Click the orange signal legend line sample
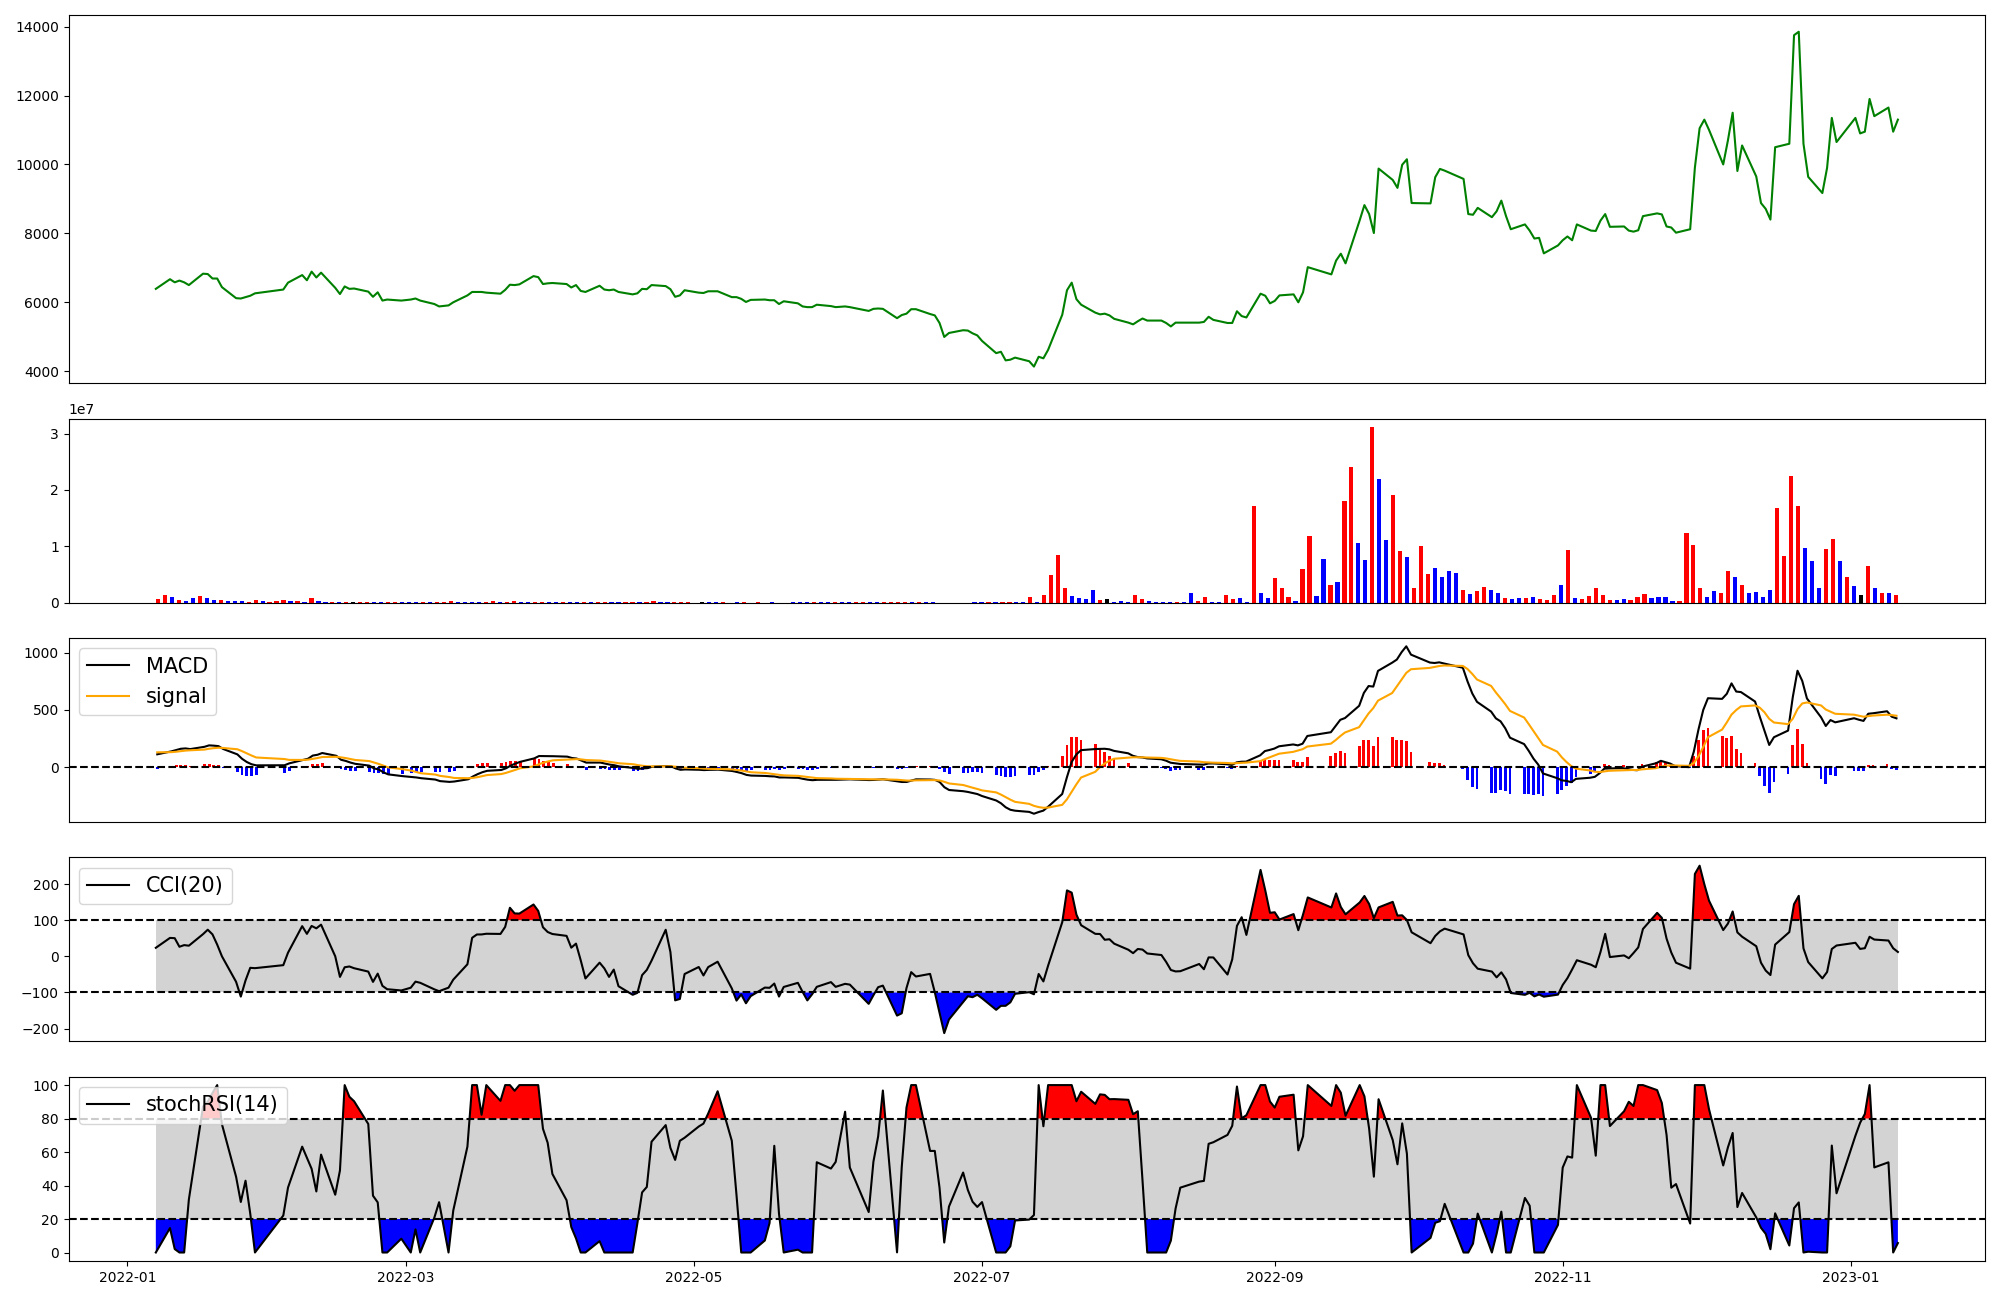This screenshot has width=2000, height=1300. click(x=108, y=696)
